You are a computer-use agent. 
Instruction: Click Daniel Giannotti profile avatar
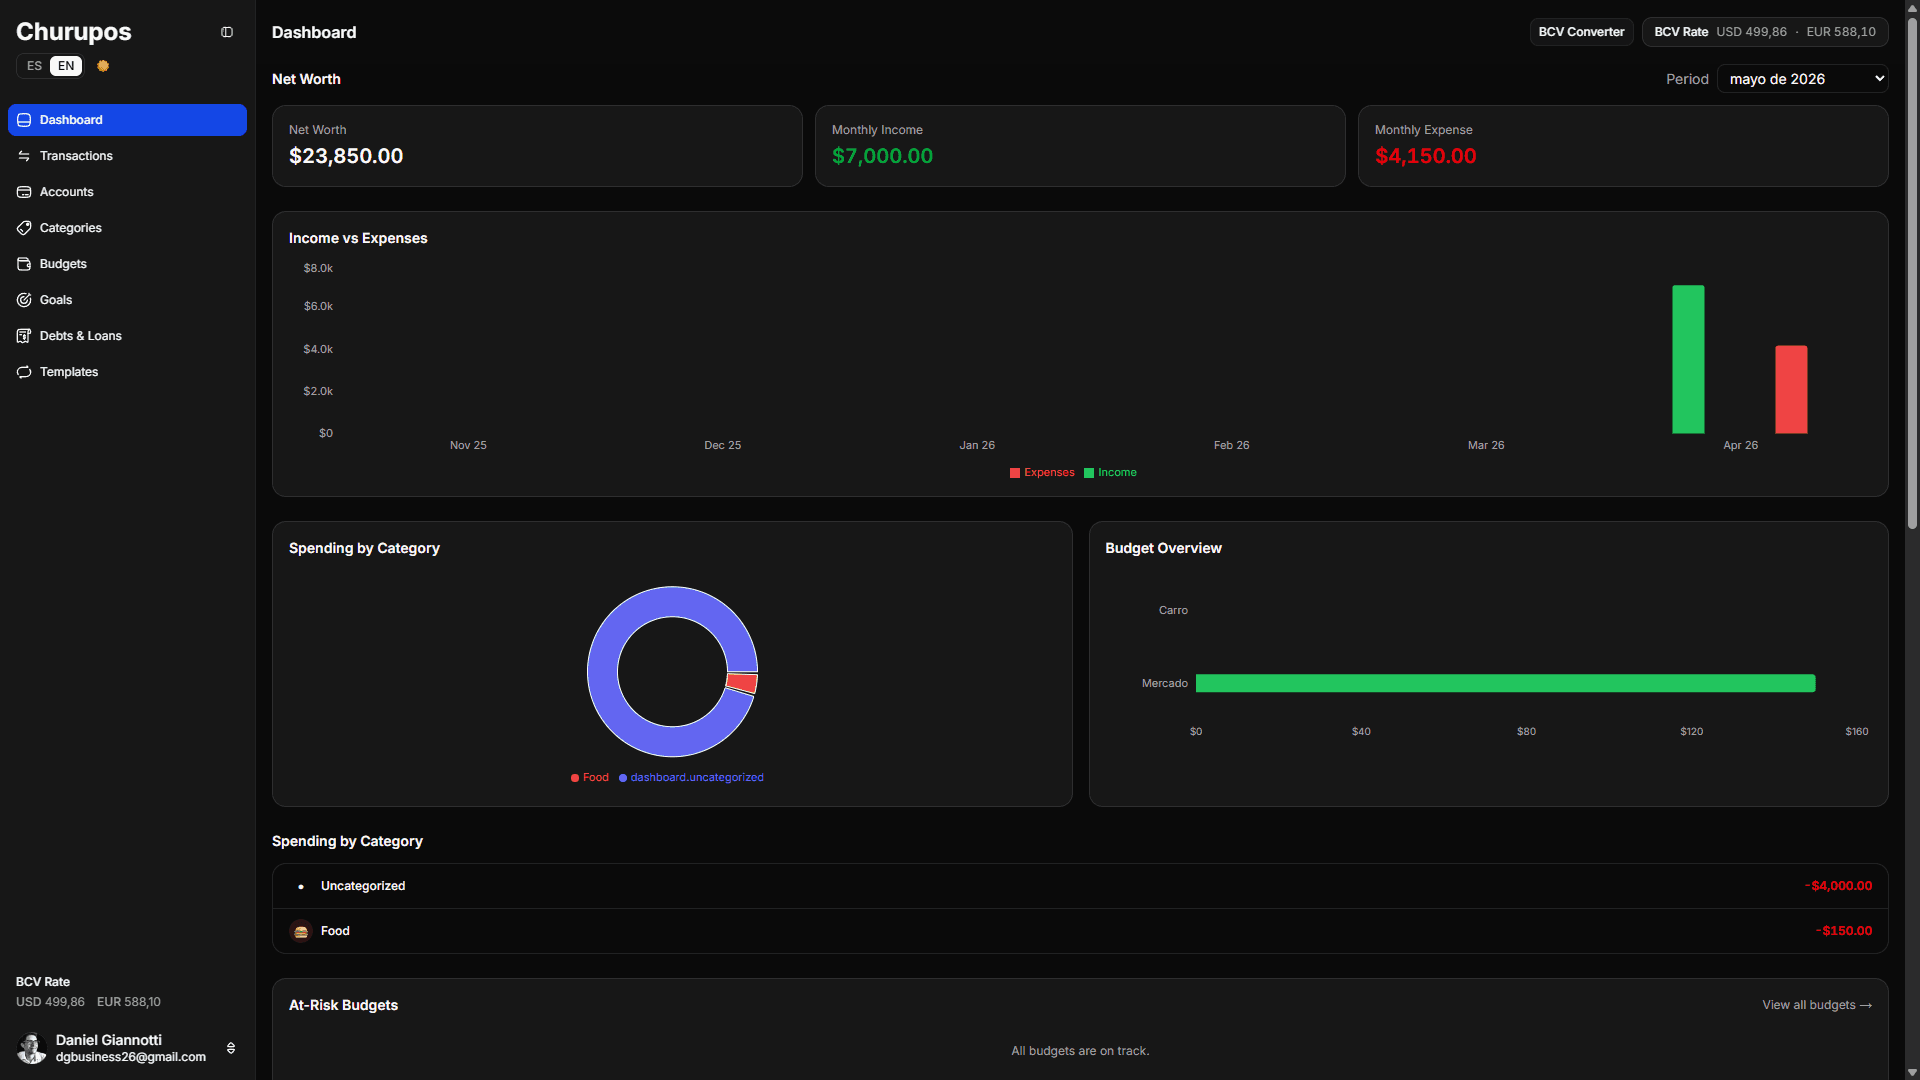tap(32, 1048)
